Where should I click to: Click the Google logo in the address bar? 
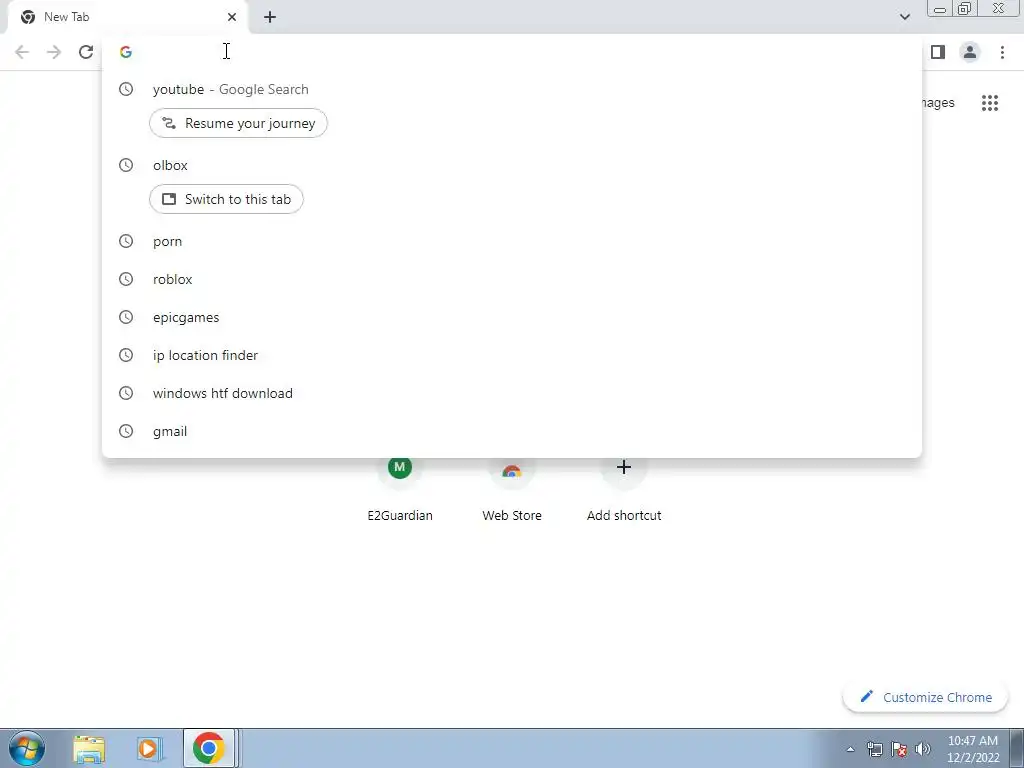[126, 52]
